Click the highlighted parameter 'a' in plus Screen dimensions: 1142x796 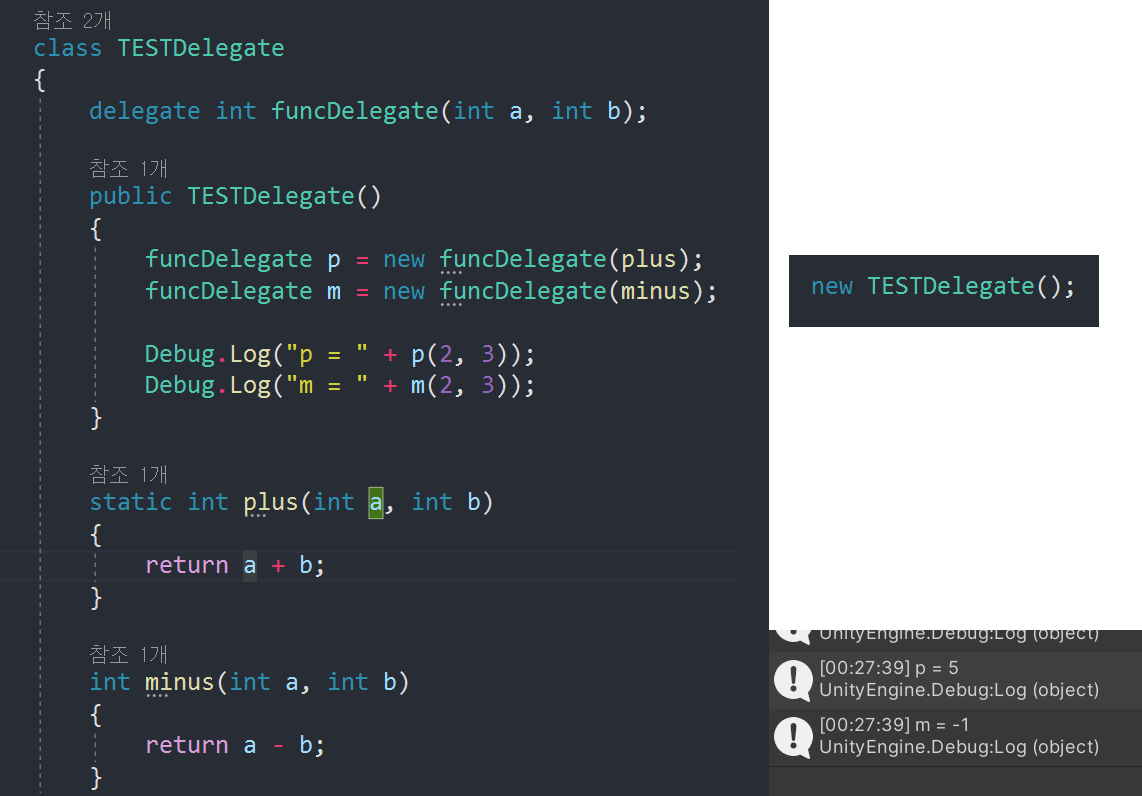(x=376, y=503)
